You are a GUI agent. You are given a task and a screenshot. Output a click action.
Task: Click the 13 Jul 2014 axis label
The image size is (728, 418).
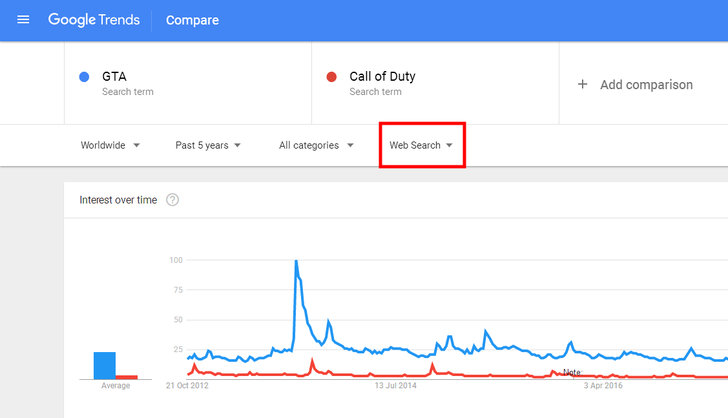(397, 385)
